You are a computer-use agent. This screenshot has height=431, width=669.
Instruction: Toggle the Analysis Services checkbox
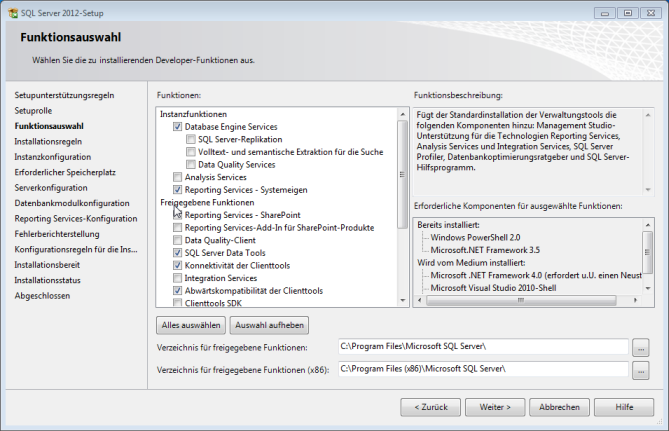point(178,177)
